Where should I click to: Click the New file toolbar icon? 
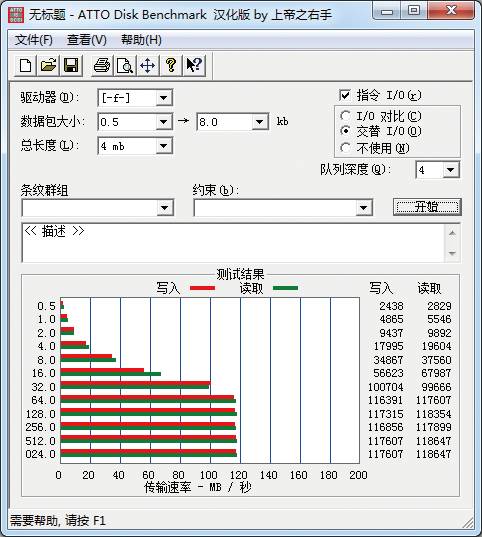[25, 65]
